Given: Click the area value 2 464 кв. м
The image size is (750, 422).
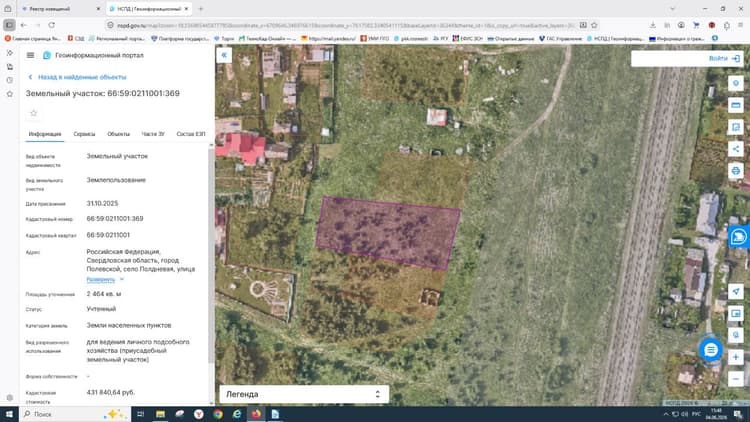Looking at the screenshot, I should (104, 294).
